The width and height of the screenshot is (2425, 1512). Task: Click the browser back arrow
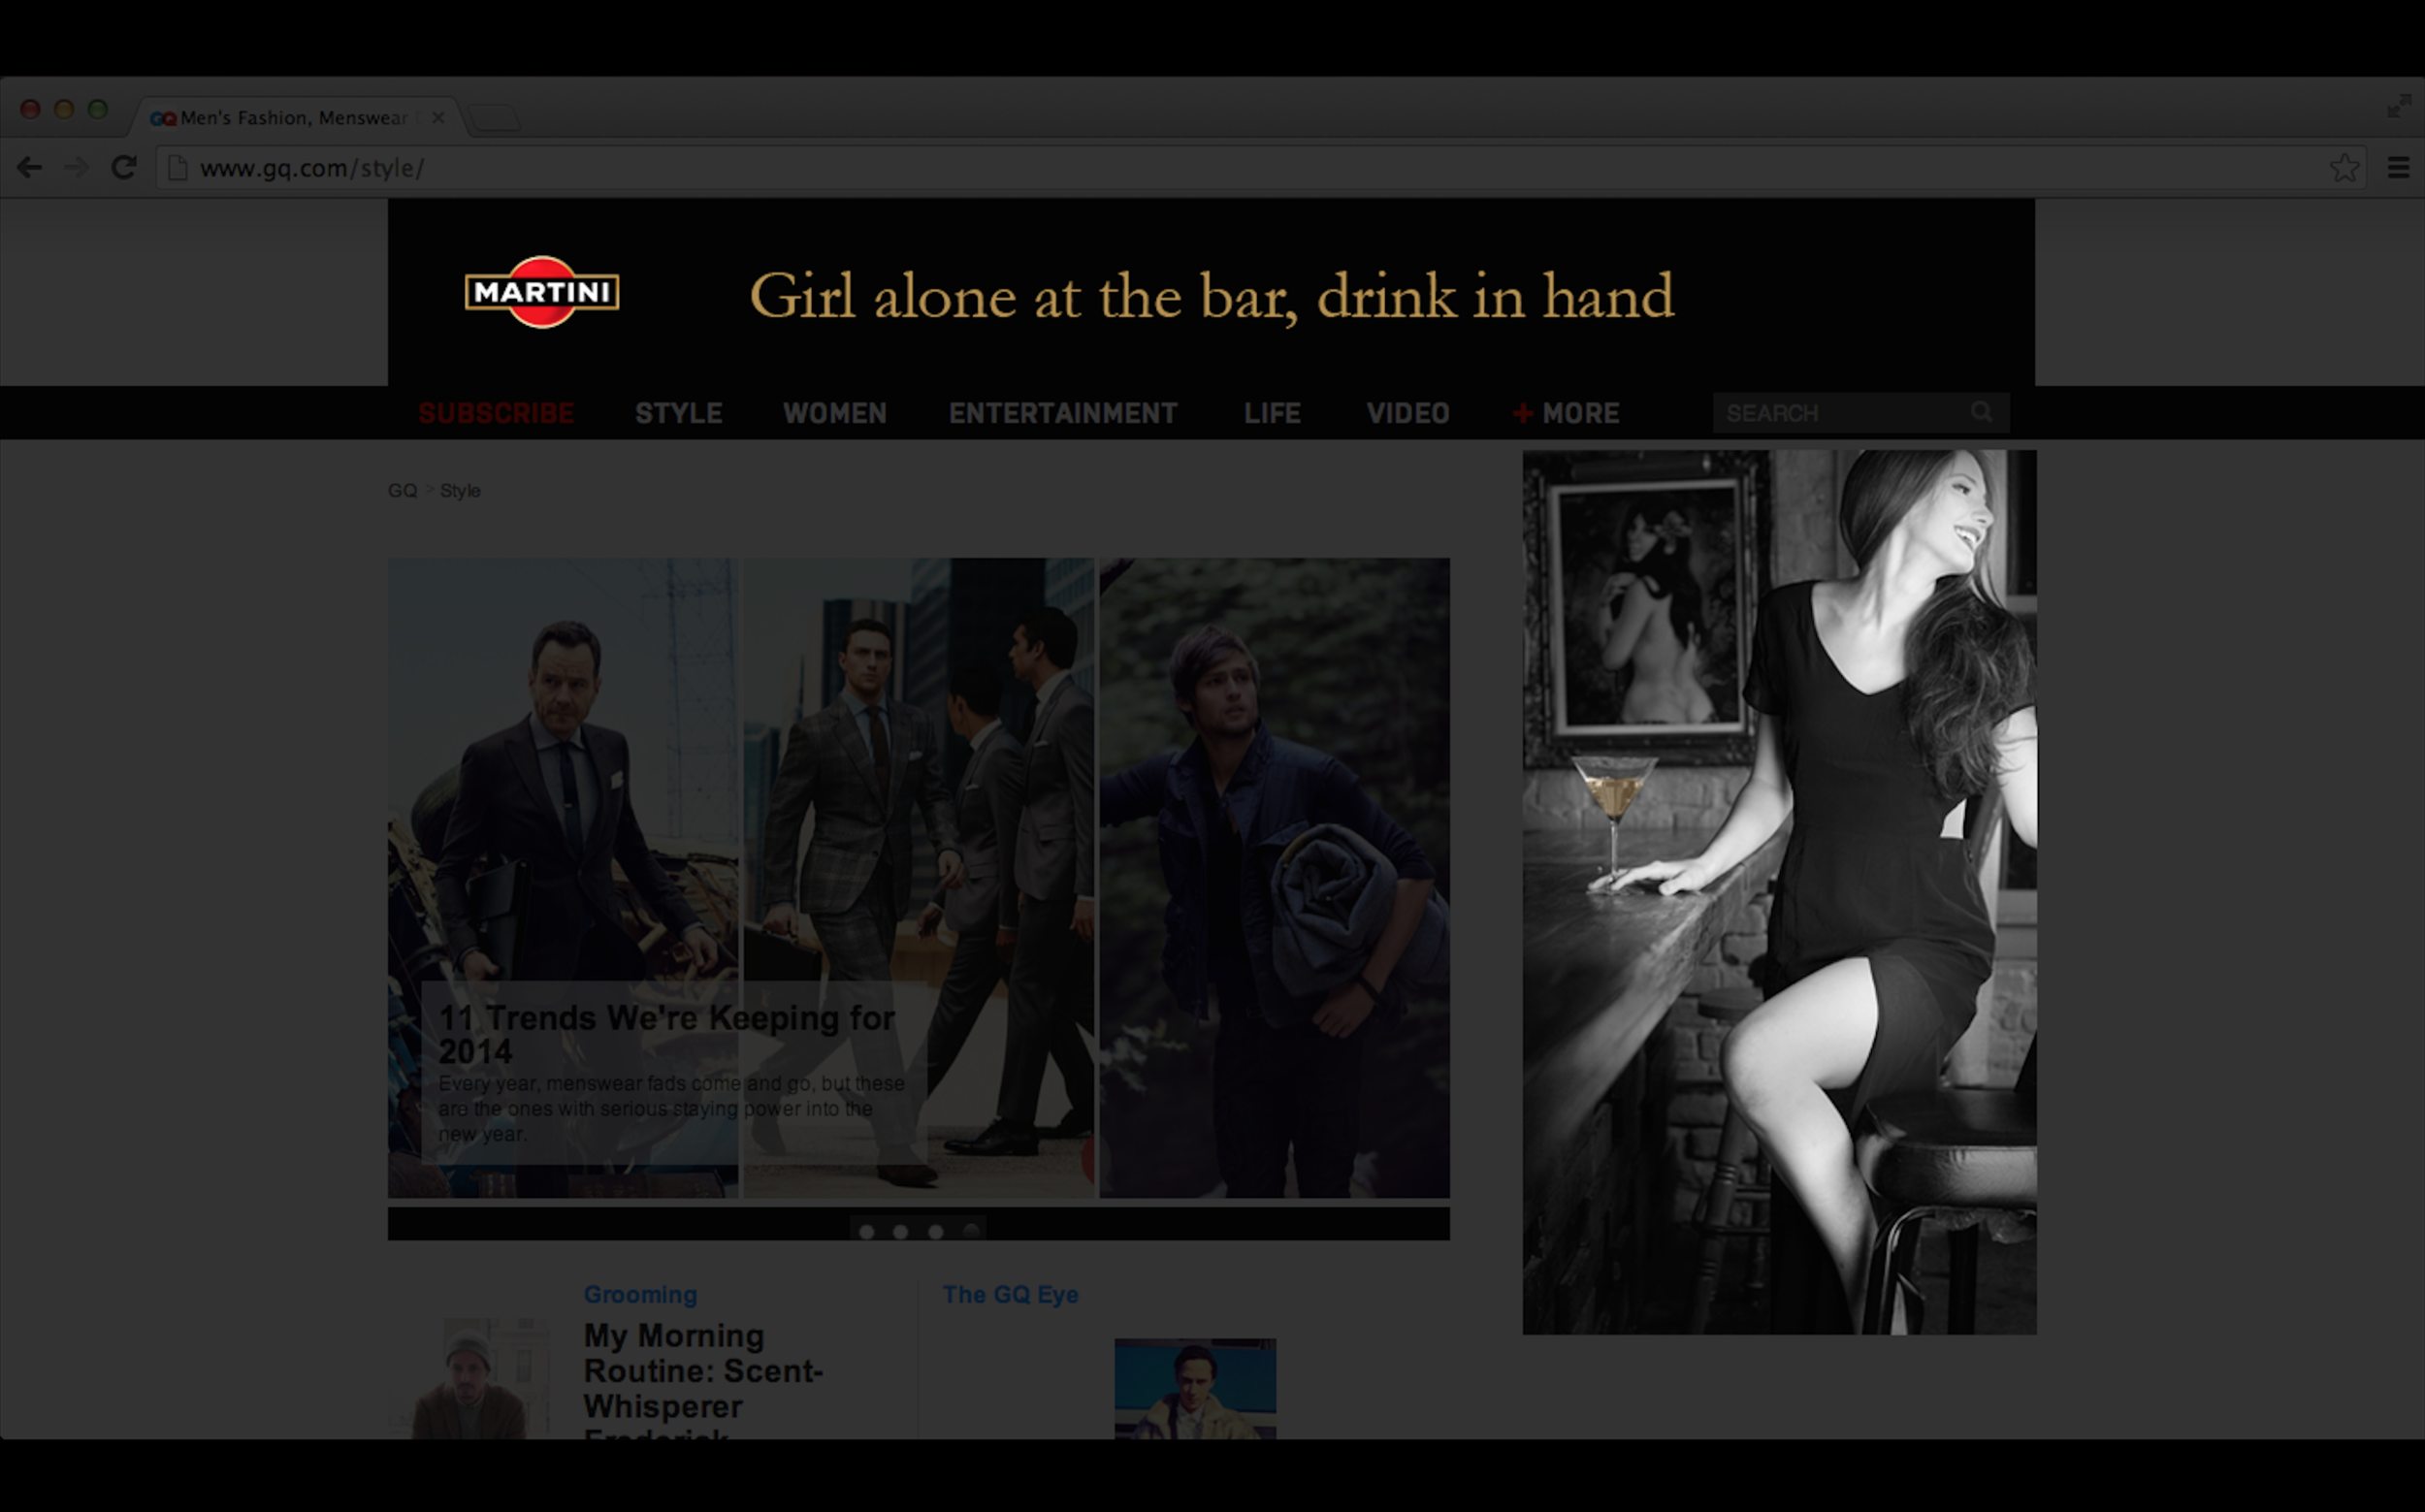tap(29, 168)
